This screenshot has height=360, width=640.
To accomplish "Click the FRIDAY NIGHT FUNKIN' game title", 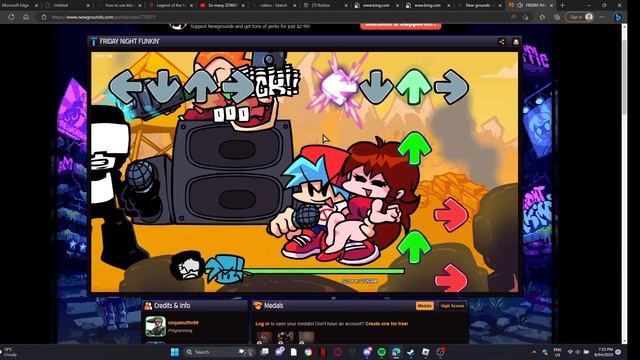I will [129, 41].
